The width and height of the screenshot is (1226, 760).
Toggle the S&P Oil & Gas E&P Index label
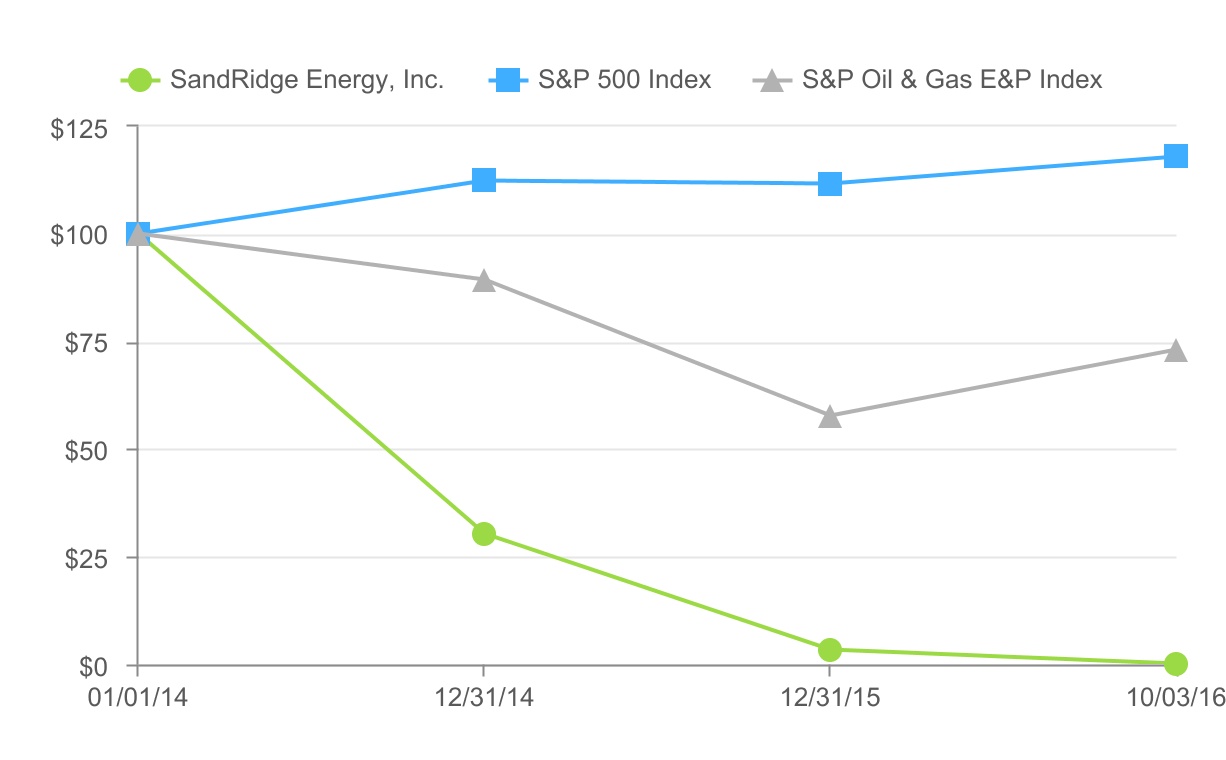tap(952, 79)
